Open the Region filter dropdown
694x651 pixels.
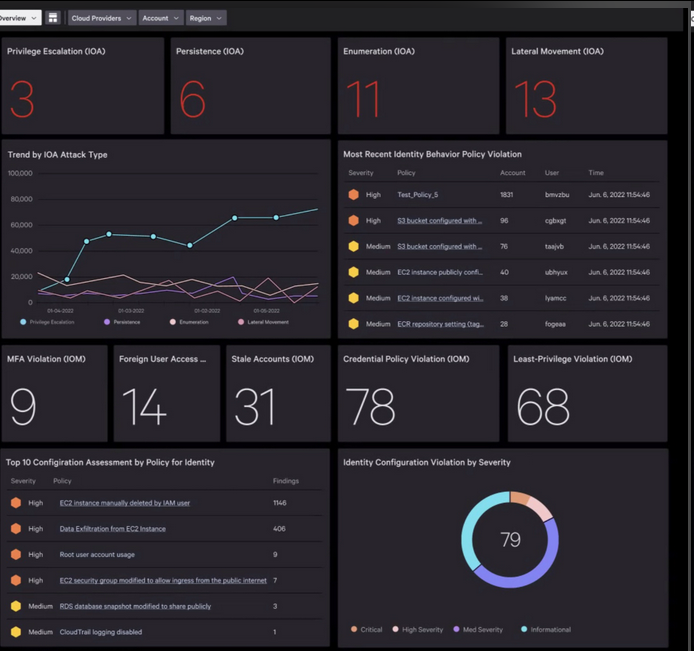point(205,18)
